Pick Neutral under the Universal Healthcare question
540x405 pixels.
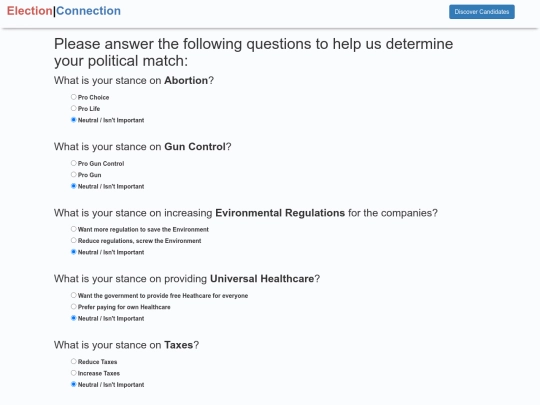click(73, 318)
